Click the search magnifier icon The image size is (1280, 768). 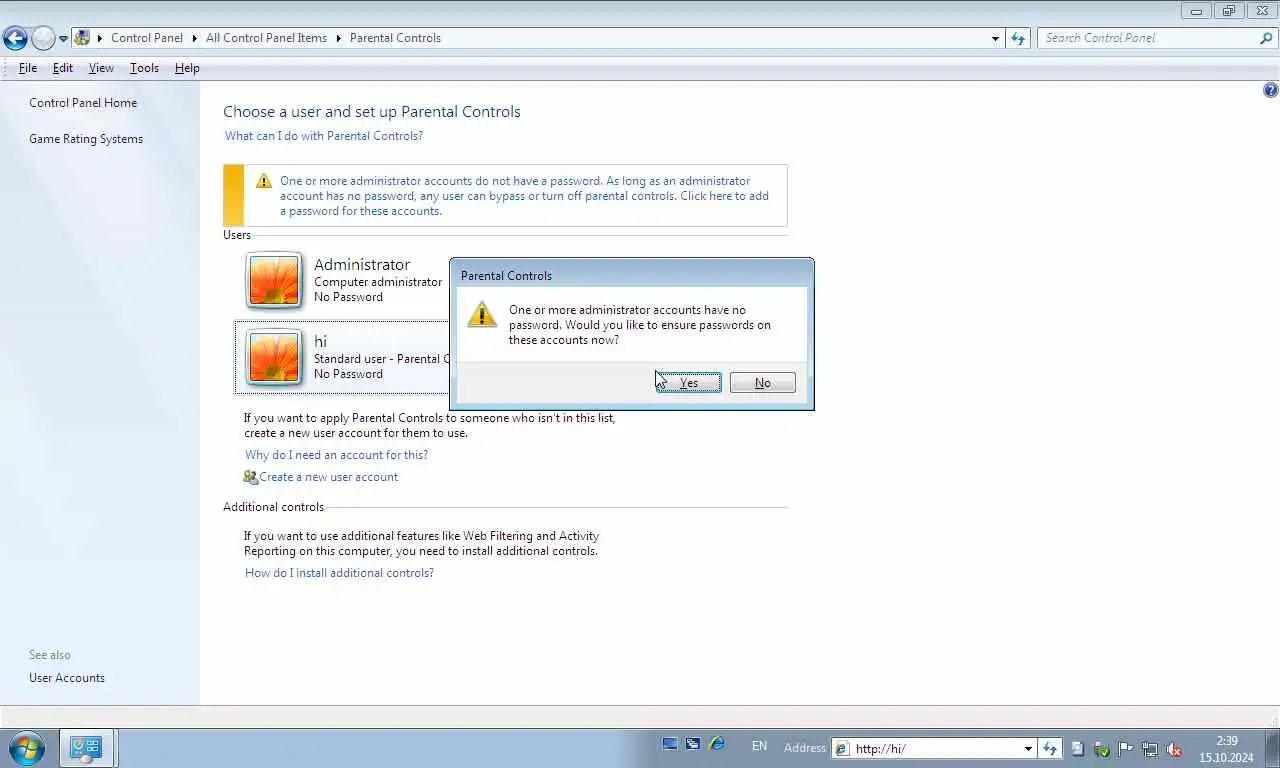(x=1266, y=38)
